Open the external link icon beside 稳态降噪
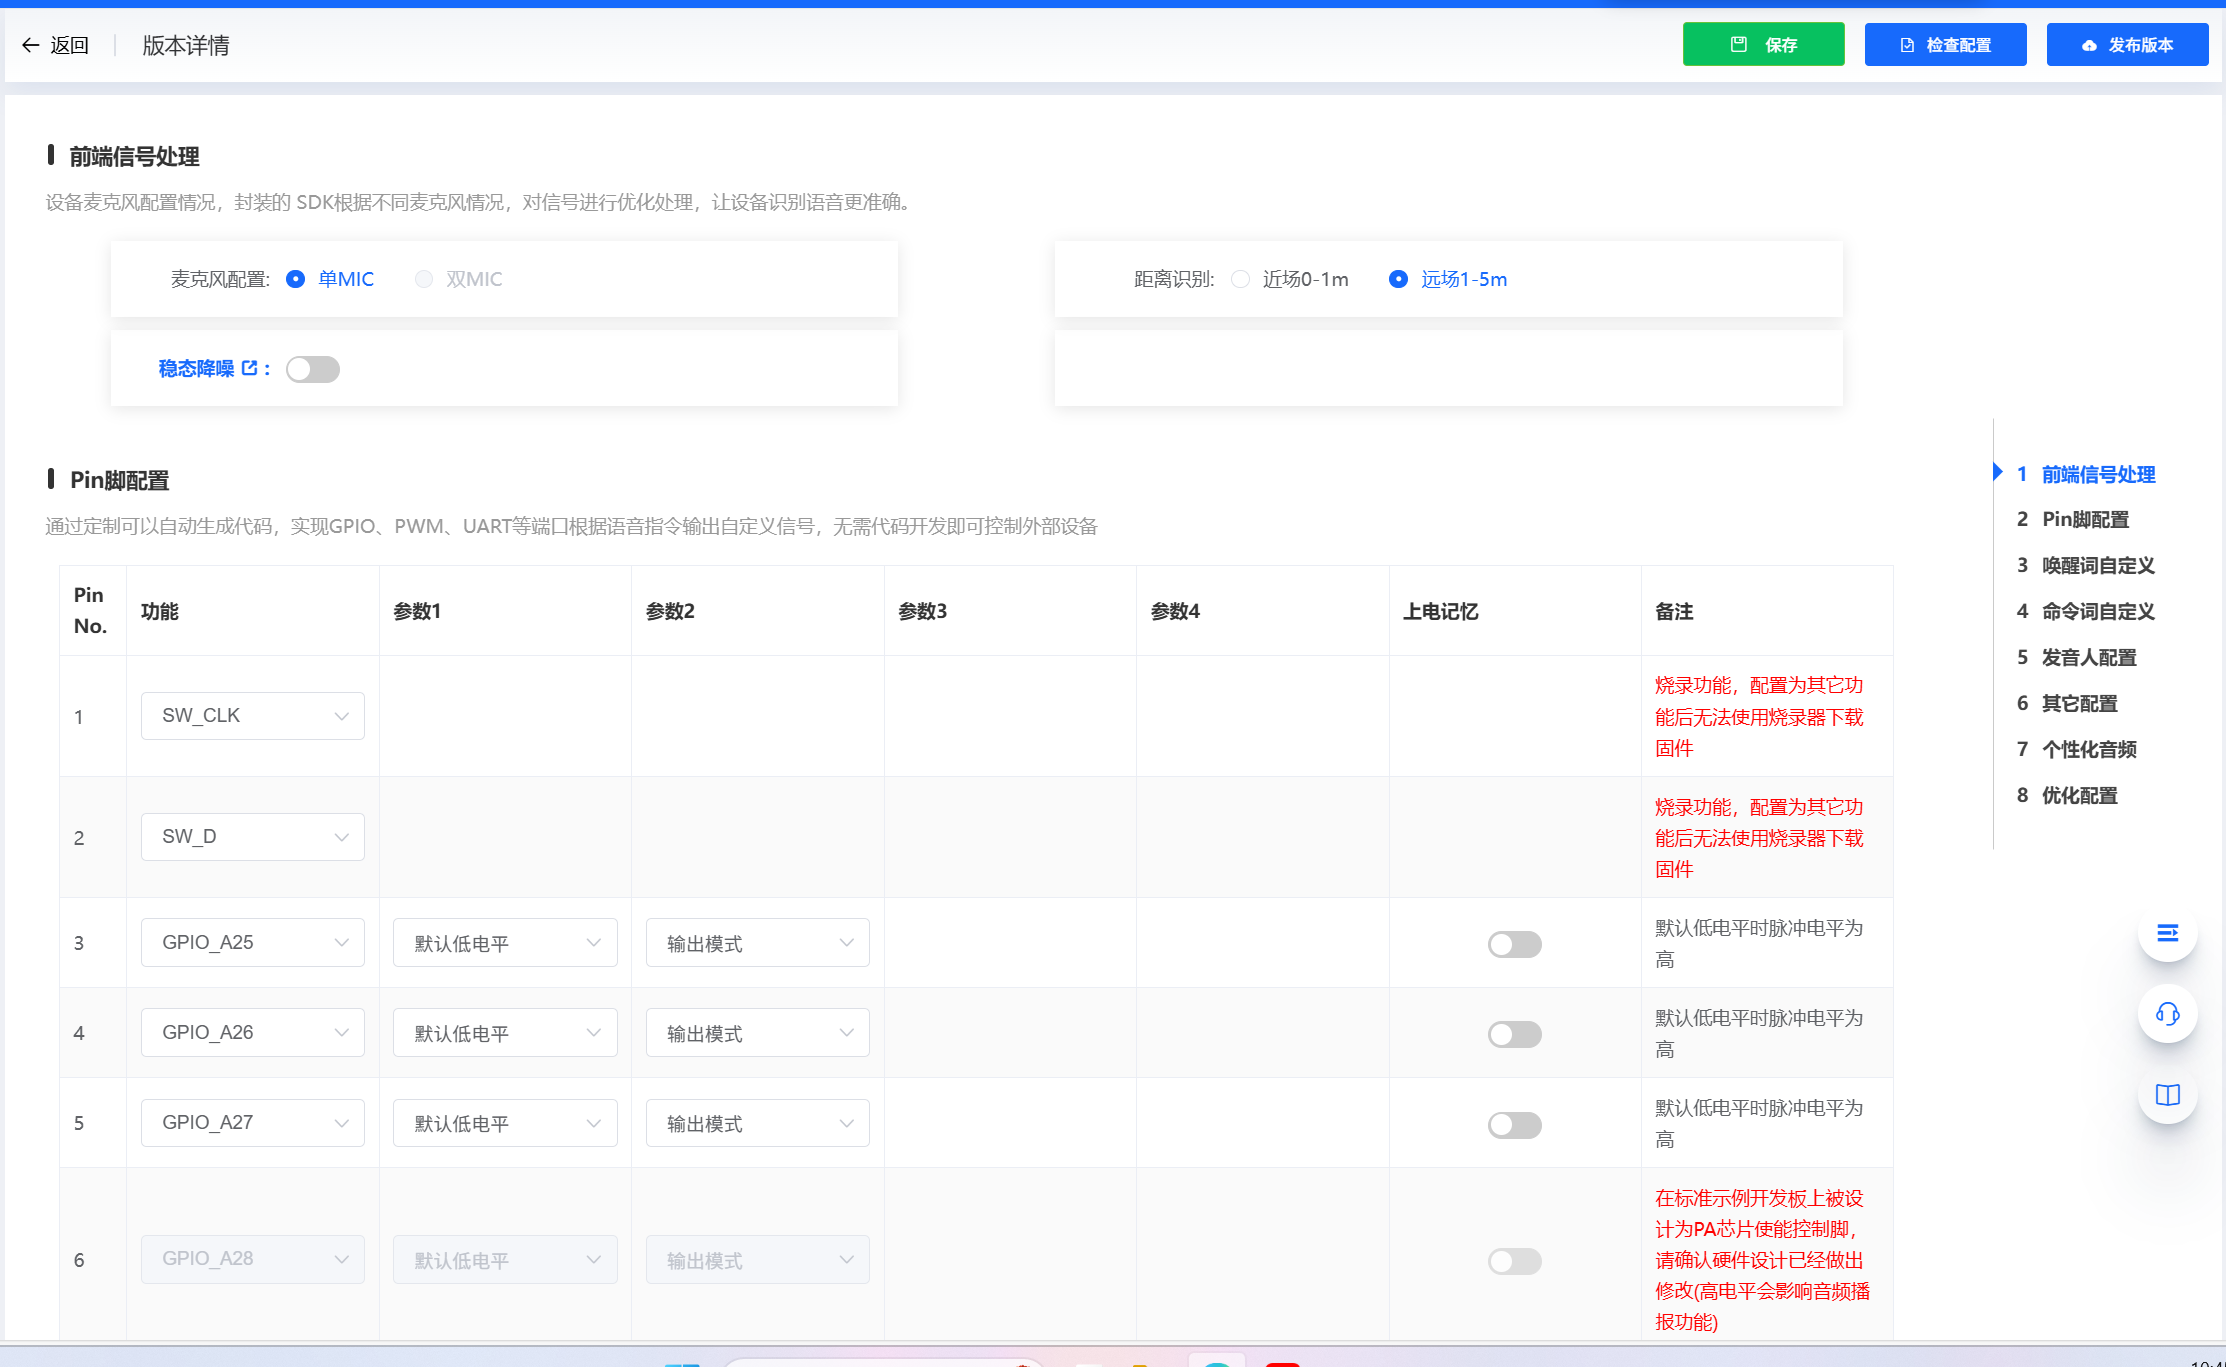2226x1367 pixels. [x=250, y=368]
